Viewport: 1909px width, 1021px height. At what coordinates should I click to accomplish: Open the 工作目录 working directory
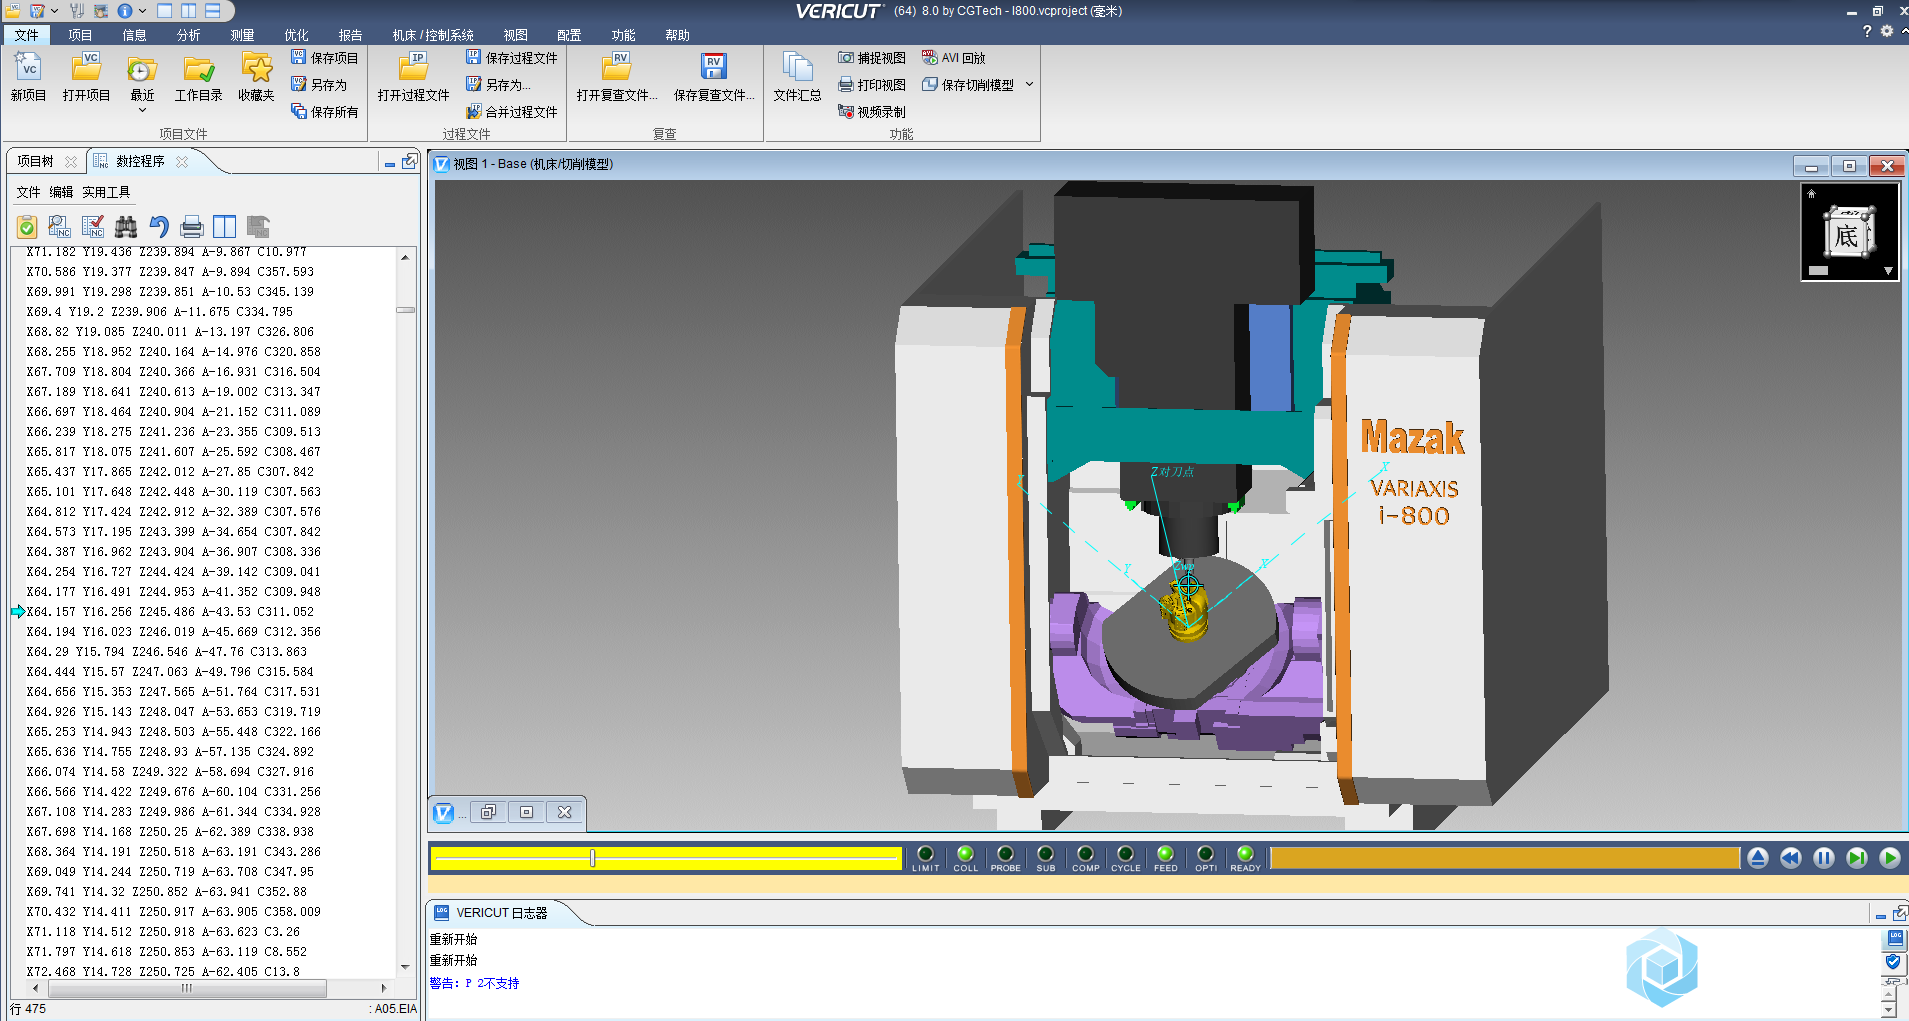(198, 77)
